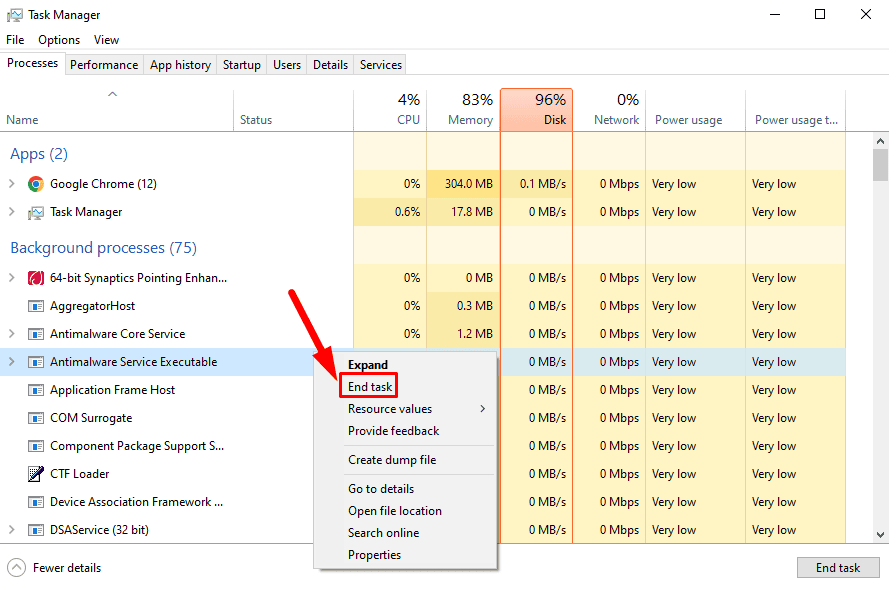Click the Task Manager process row icon
Image resolution: width=889 pixels, height=589 pixels.
36,213
